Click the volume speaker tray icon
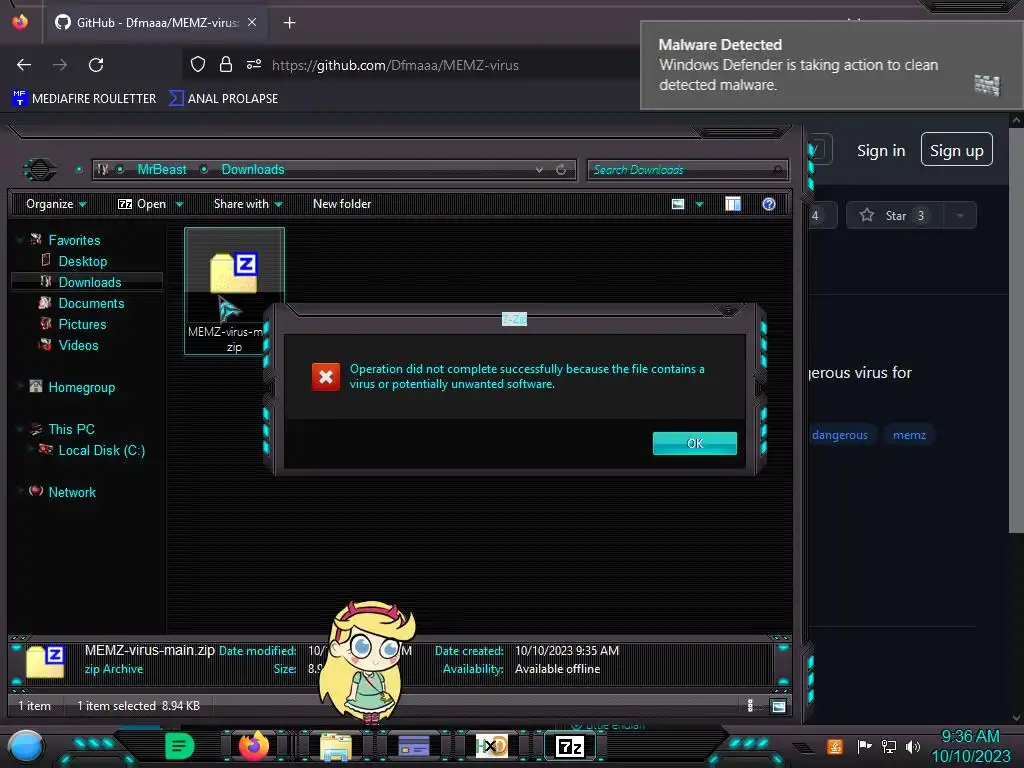The width and height of the screenshot is (1024, 768). [x=913, y=746]
